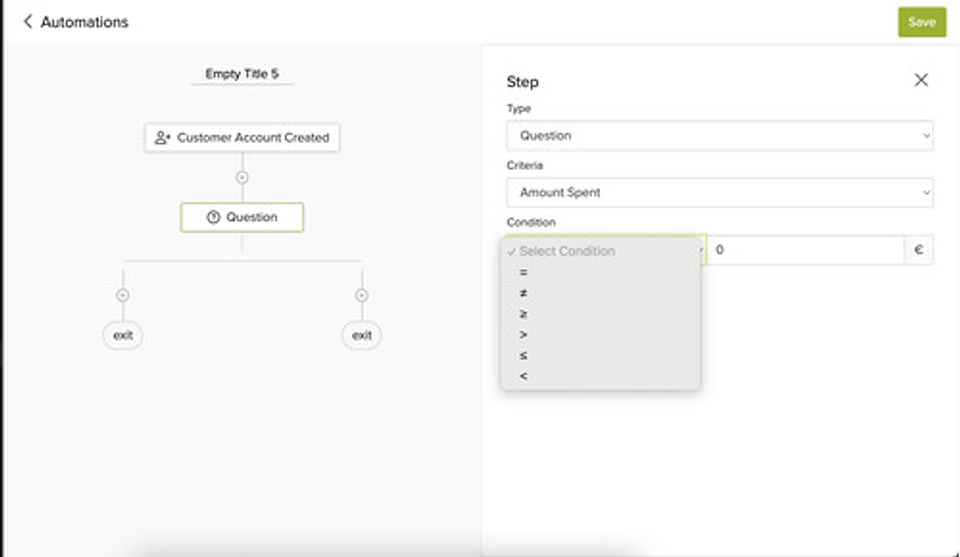Viewport: 960px width, 557px height.
Task: Pick the less than (<) condition
Action: point(523,377)
